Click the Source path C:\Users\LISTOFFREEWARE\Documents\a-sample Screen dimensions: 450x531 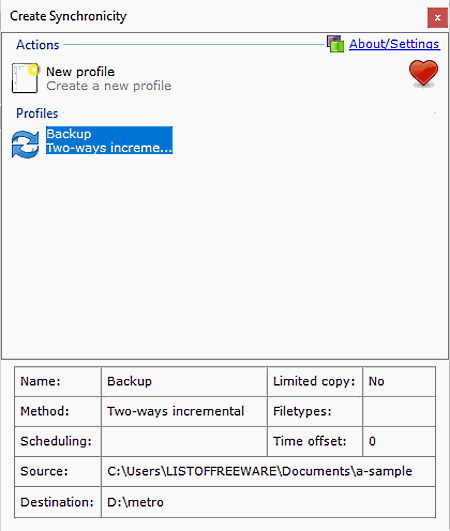[x=268, y=471]
